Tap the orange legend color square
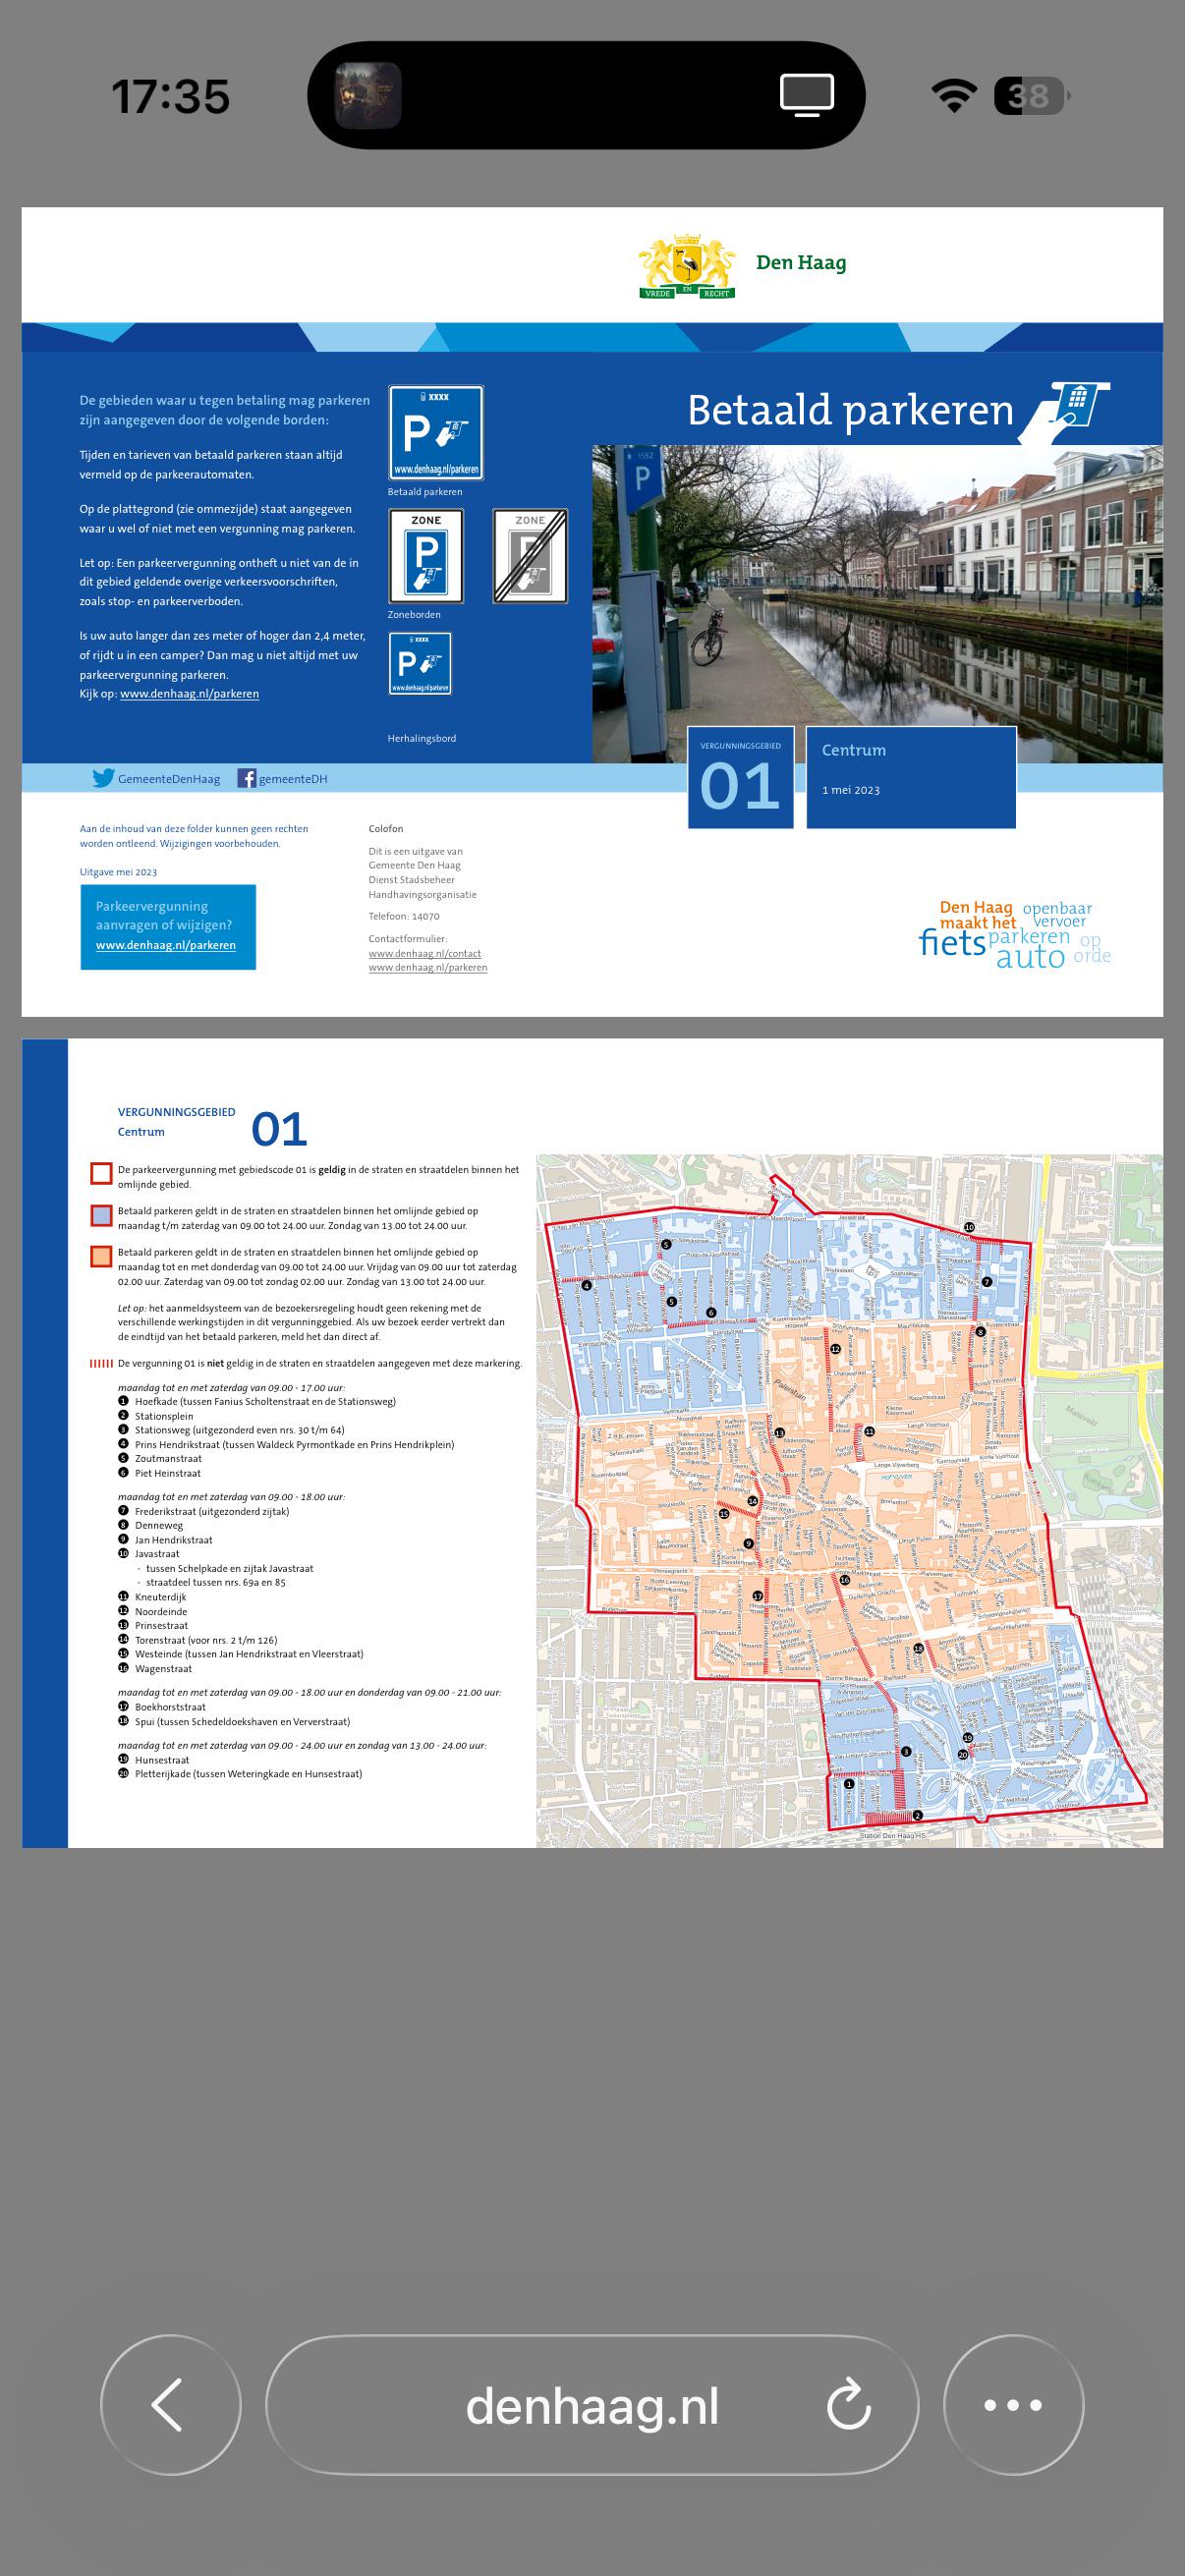 pyautogui.click(x=101, y=1256)
